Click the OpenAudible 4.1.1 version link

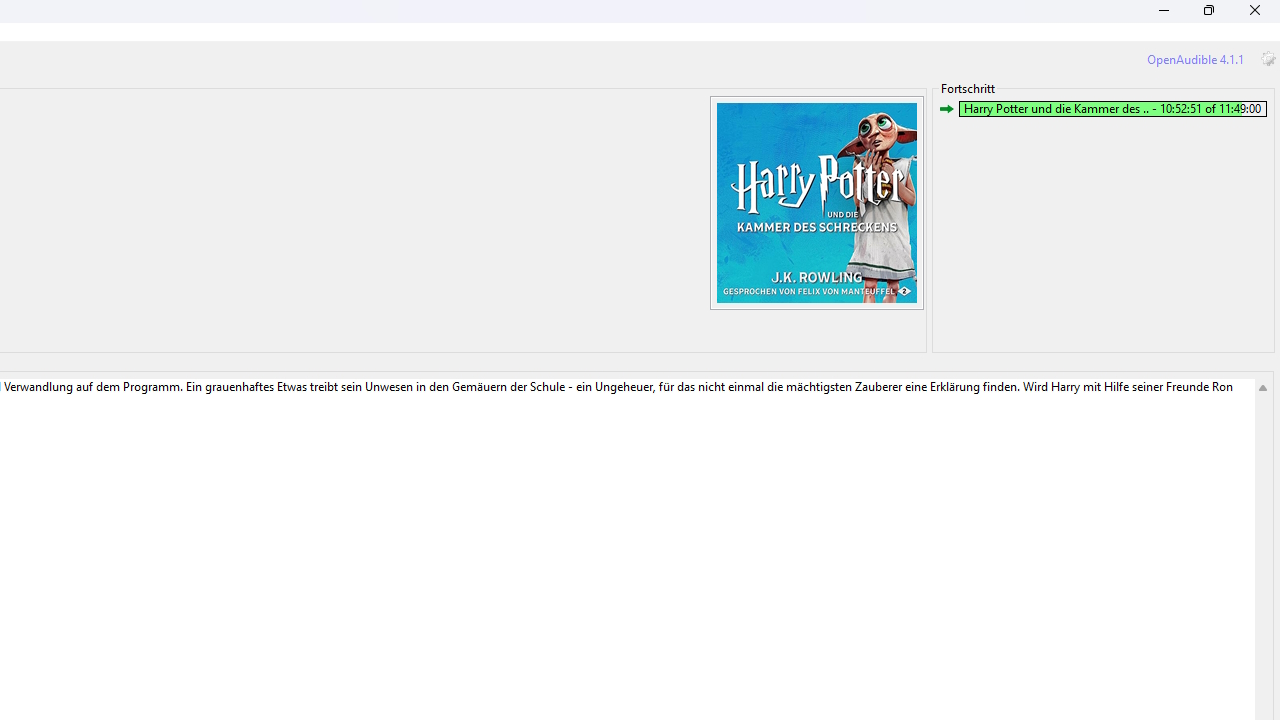pyautogui.click(x=1195, y=60)
